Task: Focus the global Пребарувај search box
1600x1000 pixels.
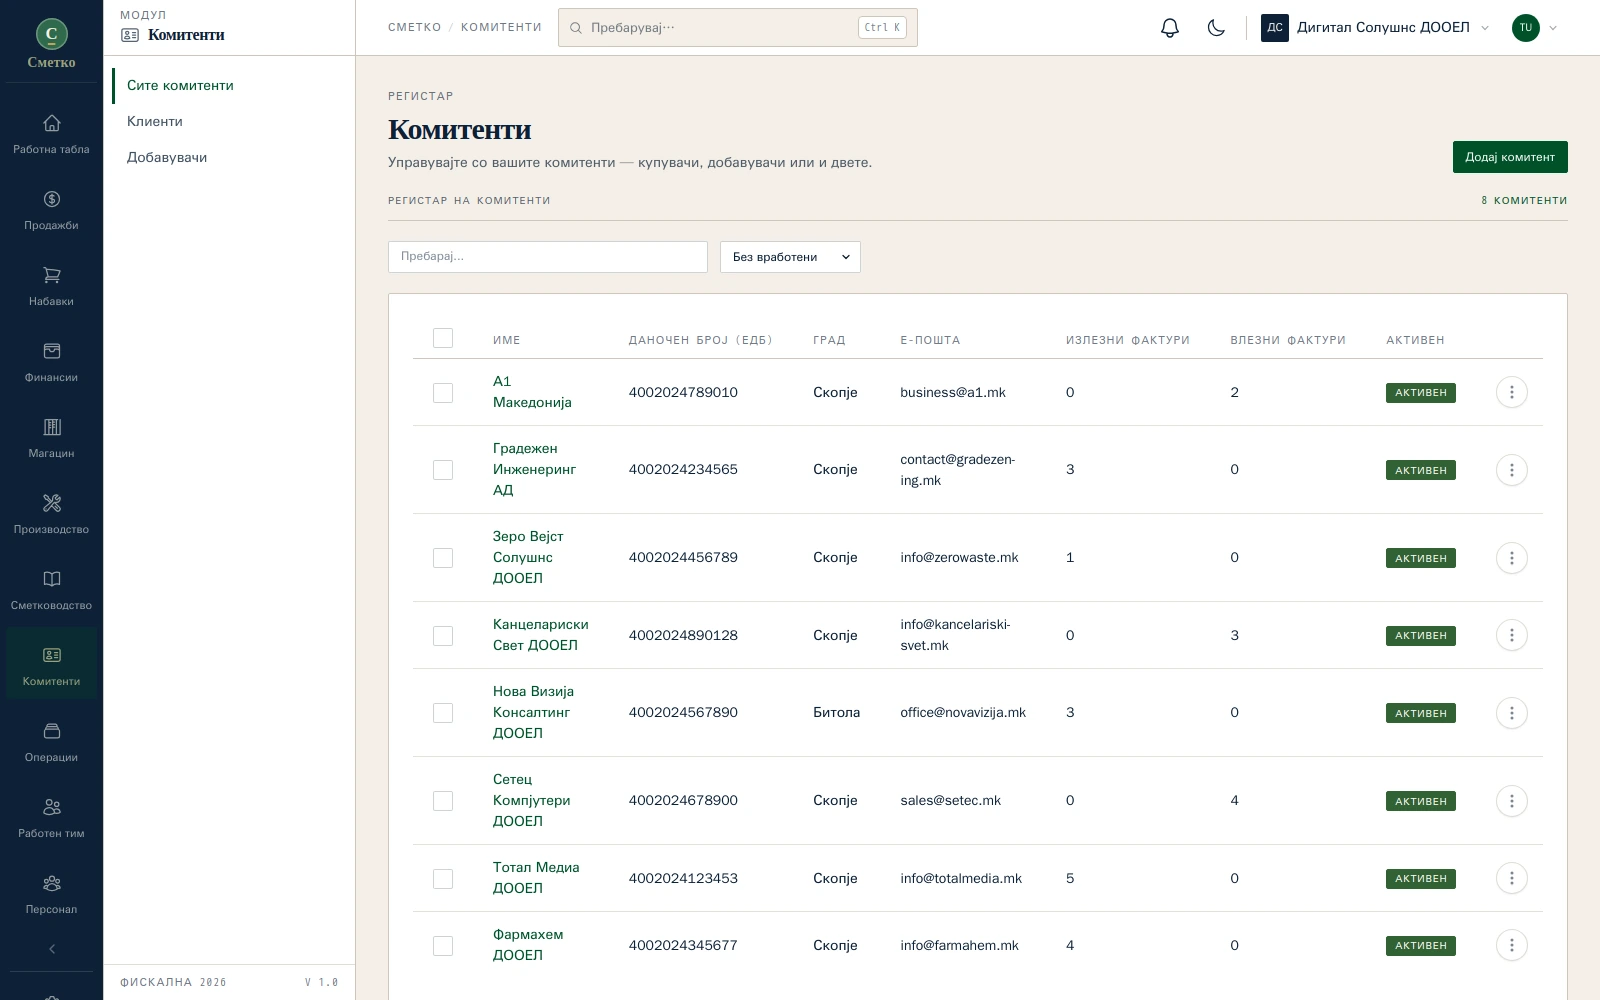Action: coord(738,28)
